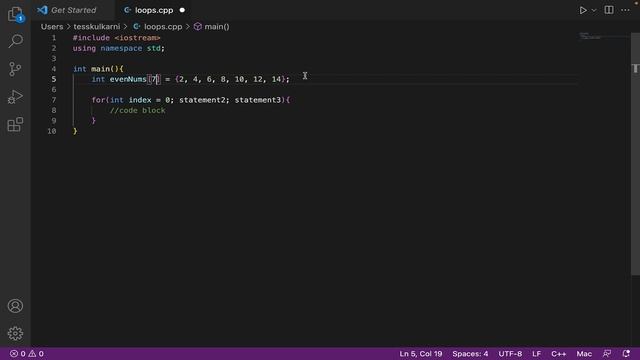This screenshot has height=360, width=640.
Task: Click tesskulkarni breadcrumb segment
Action: [x=97, y=27]
